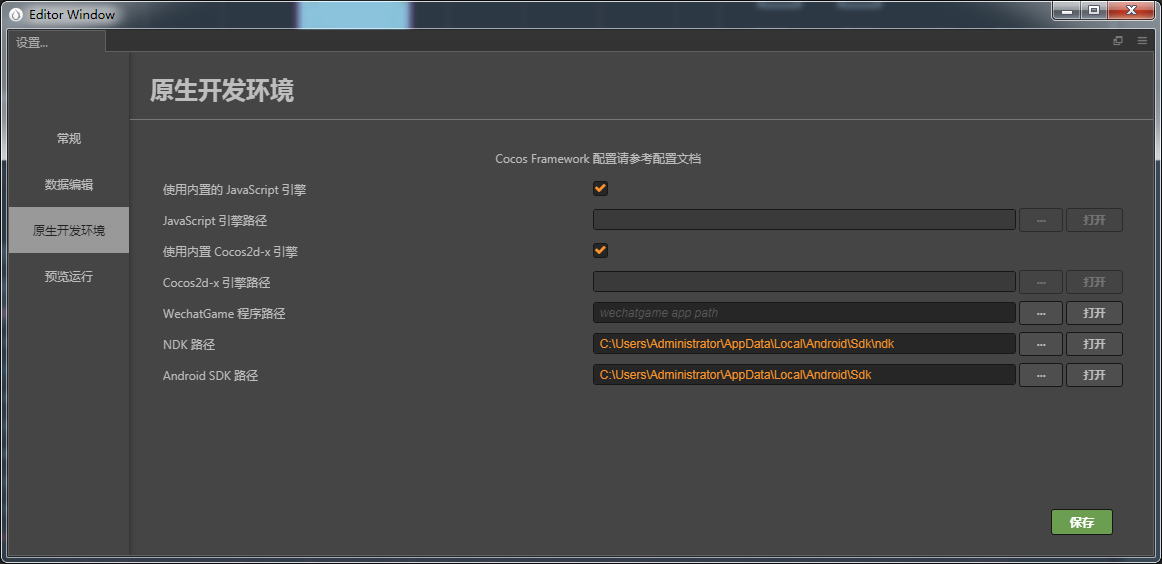Click the 原生开发环境 page heading
The width and height of the screenshot is (1162, 564).
pyautogui.click(x=222, y=90)
